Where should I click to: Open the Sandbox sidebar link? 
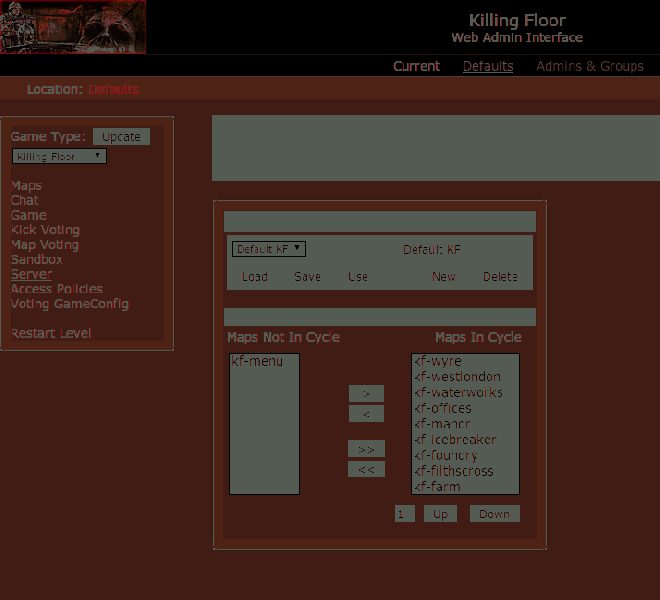click(37, 259)
